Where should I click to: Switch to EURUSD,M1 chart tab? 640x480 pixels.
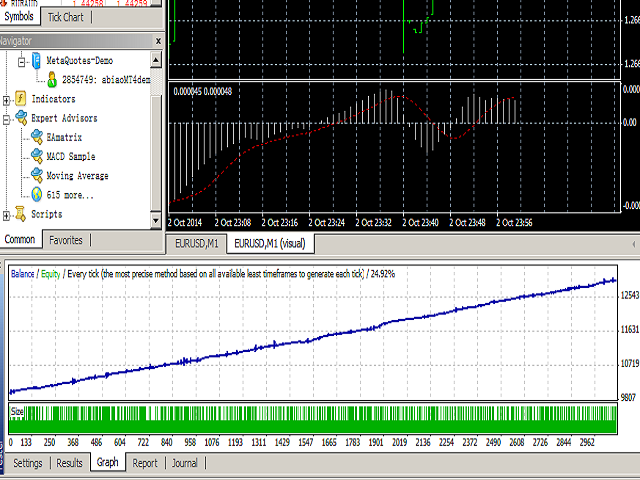tap(197, 244)
